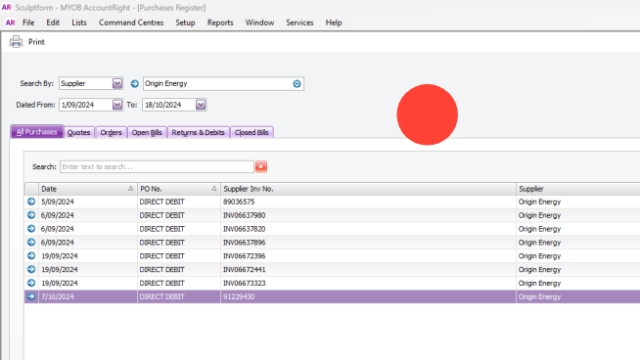This screenshot has height=360, width=640.
Task: Switch to the Open Bills tab
Action: click(147, 132)
